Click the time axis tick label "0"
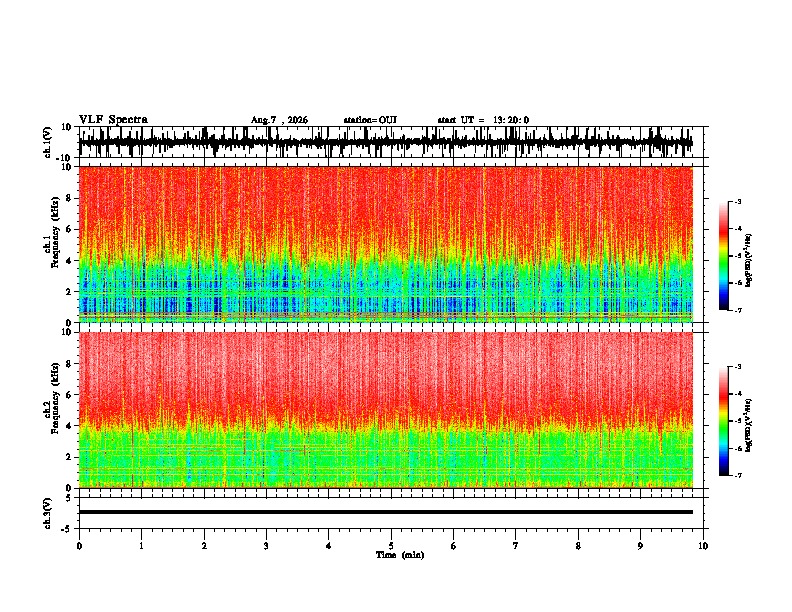 coord(79,546)
